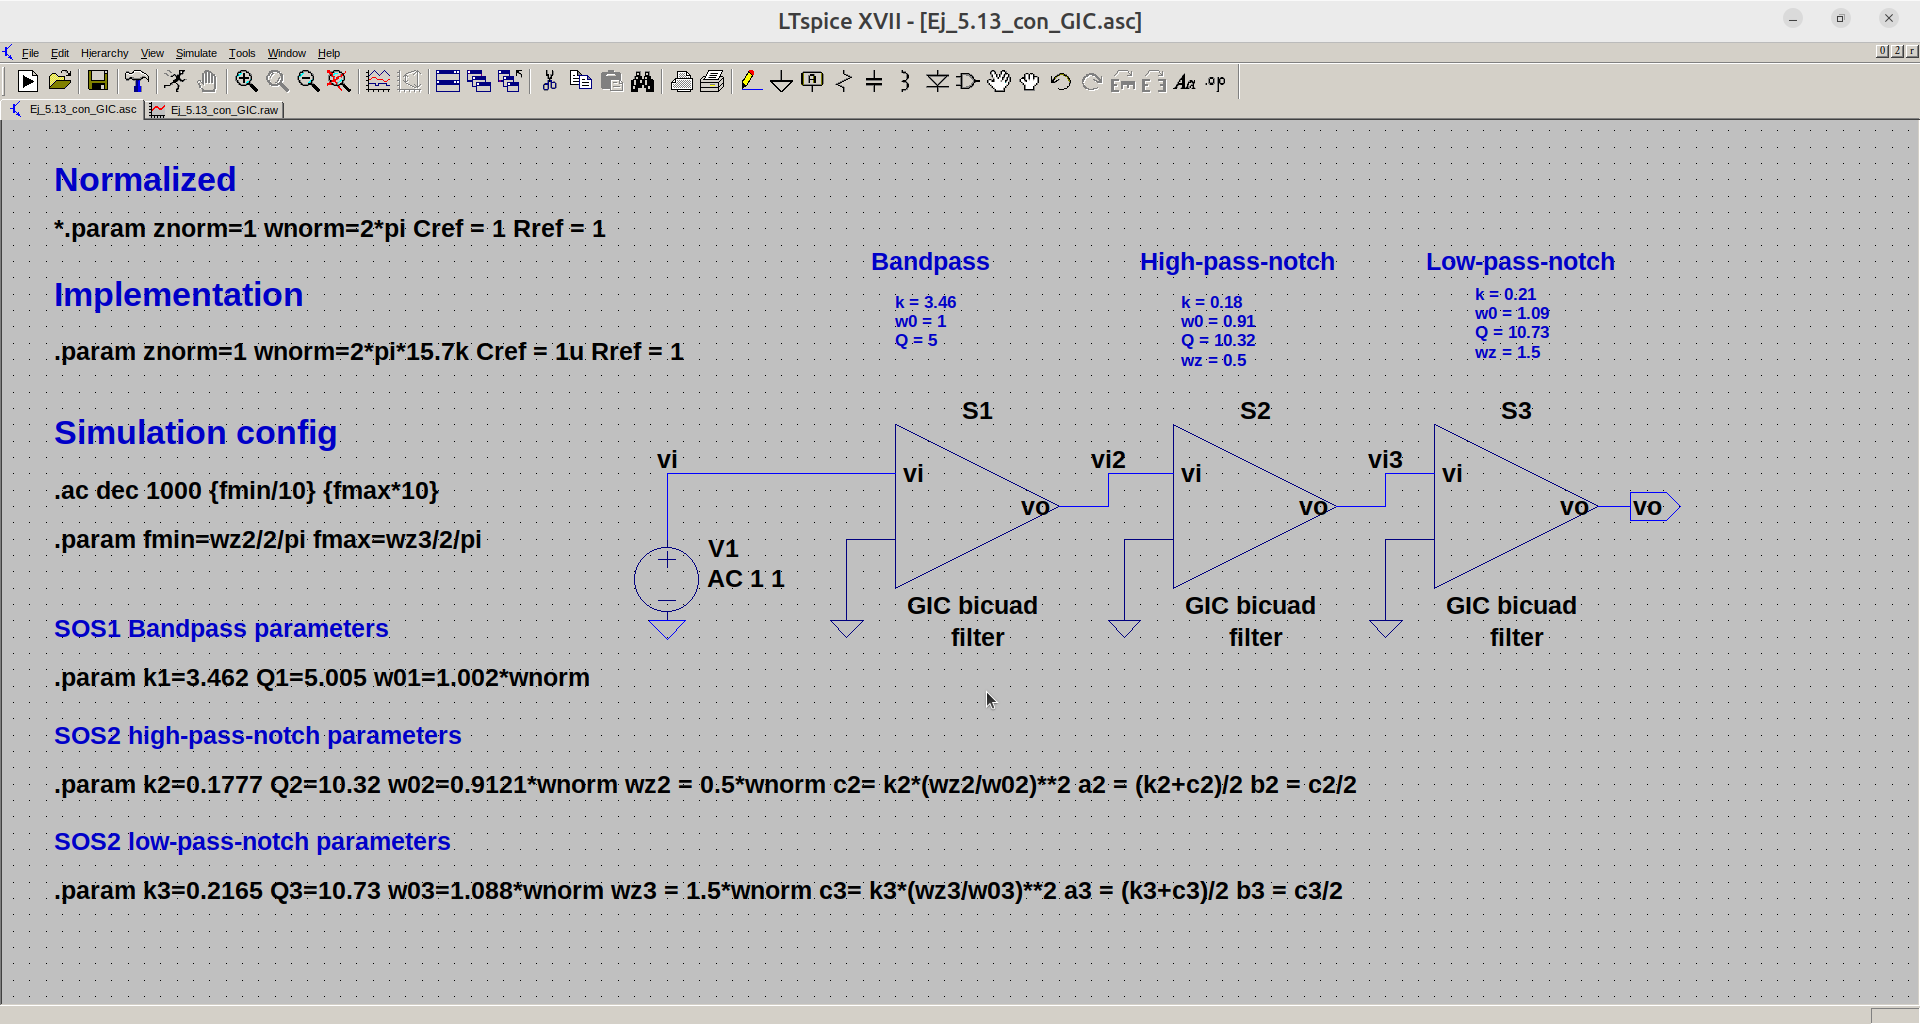This screenshot has height=1024, width=1920.
Task: Switch to Ej_5.13_con_GIC.asc tab
Action: click(74, 109)
